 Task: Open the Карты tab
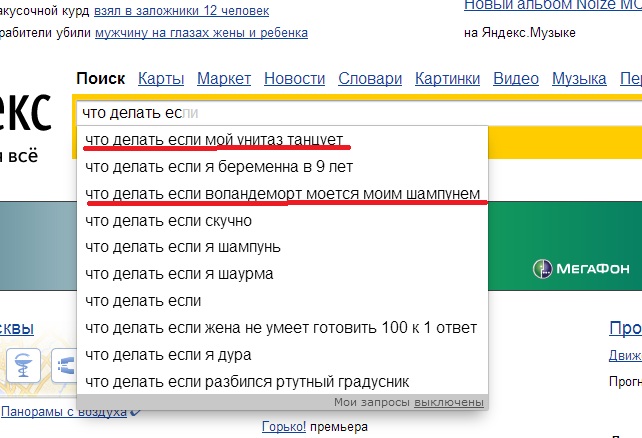tap(161, 78)
